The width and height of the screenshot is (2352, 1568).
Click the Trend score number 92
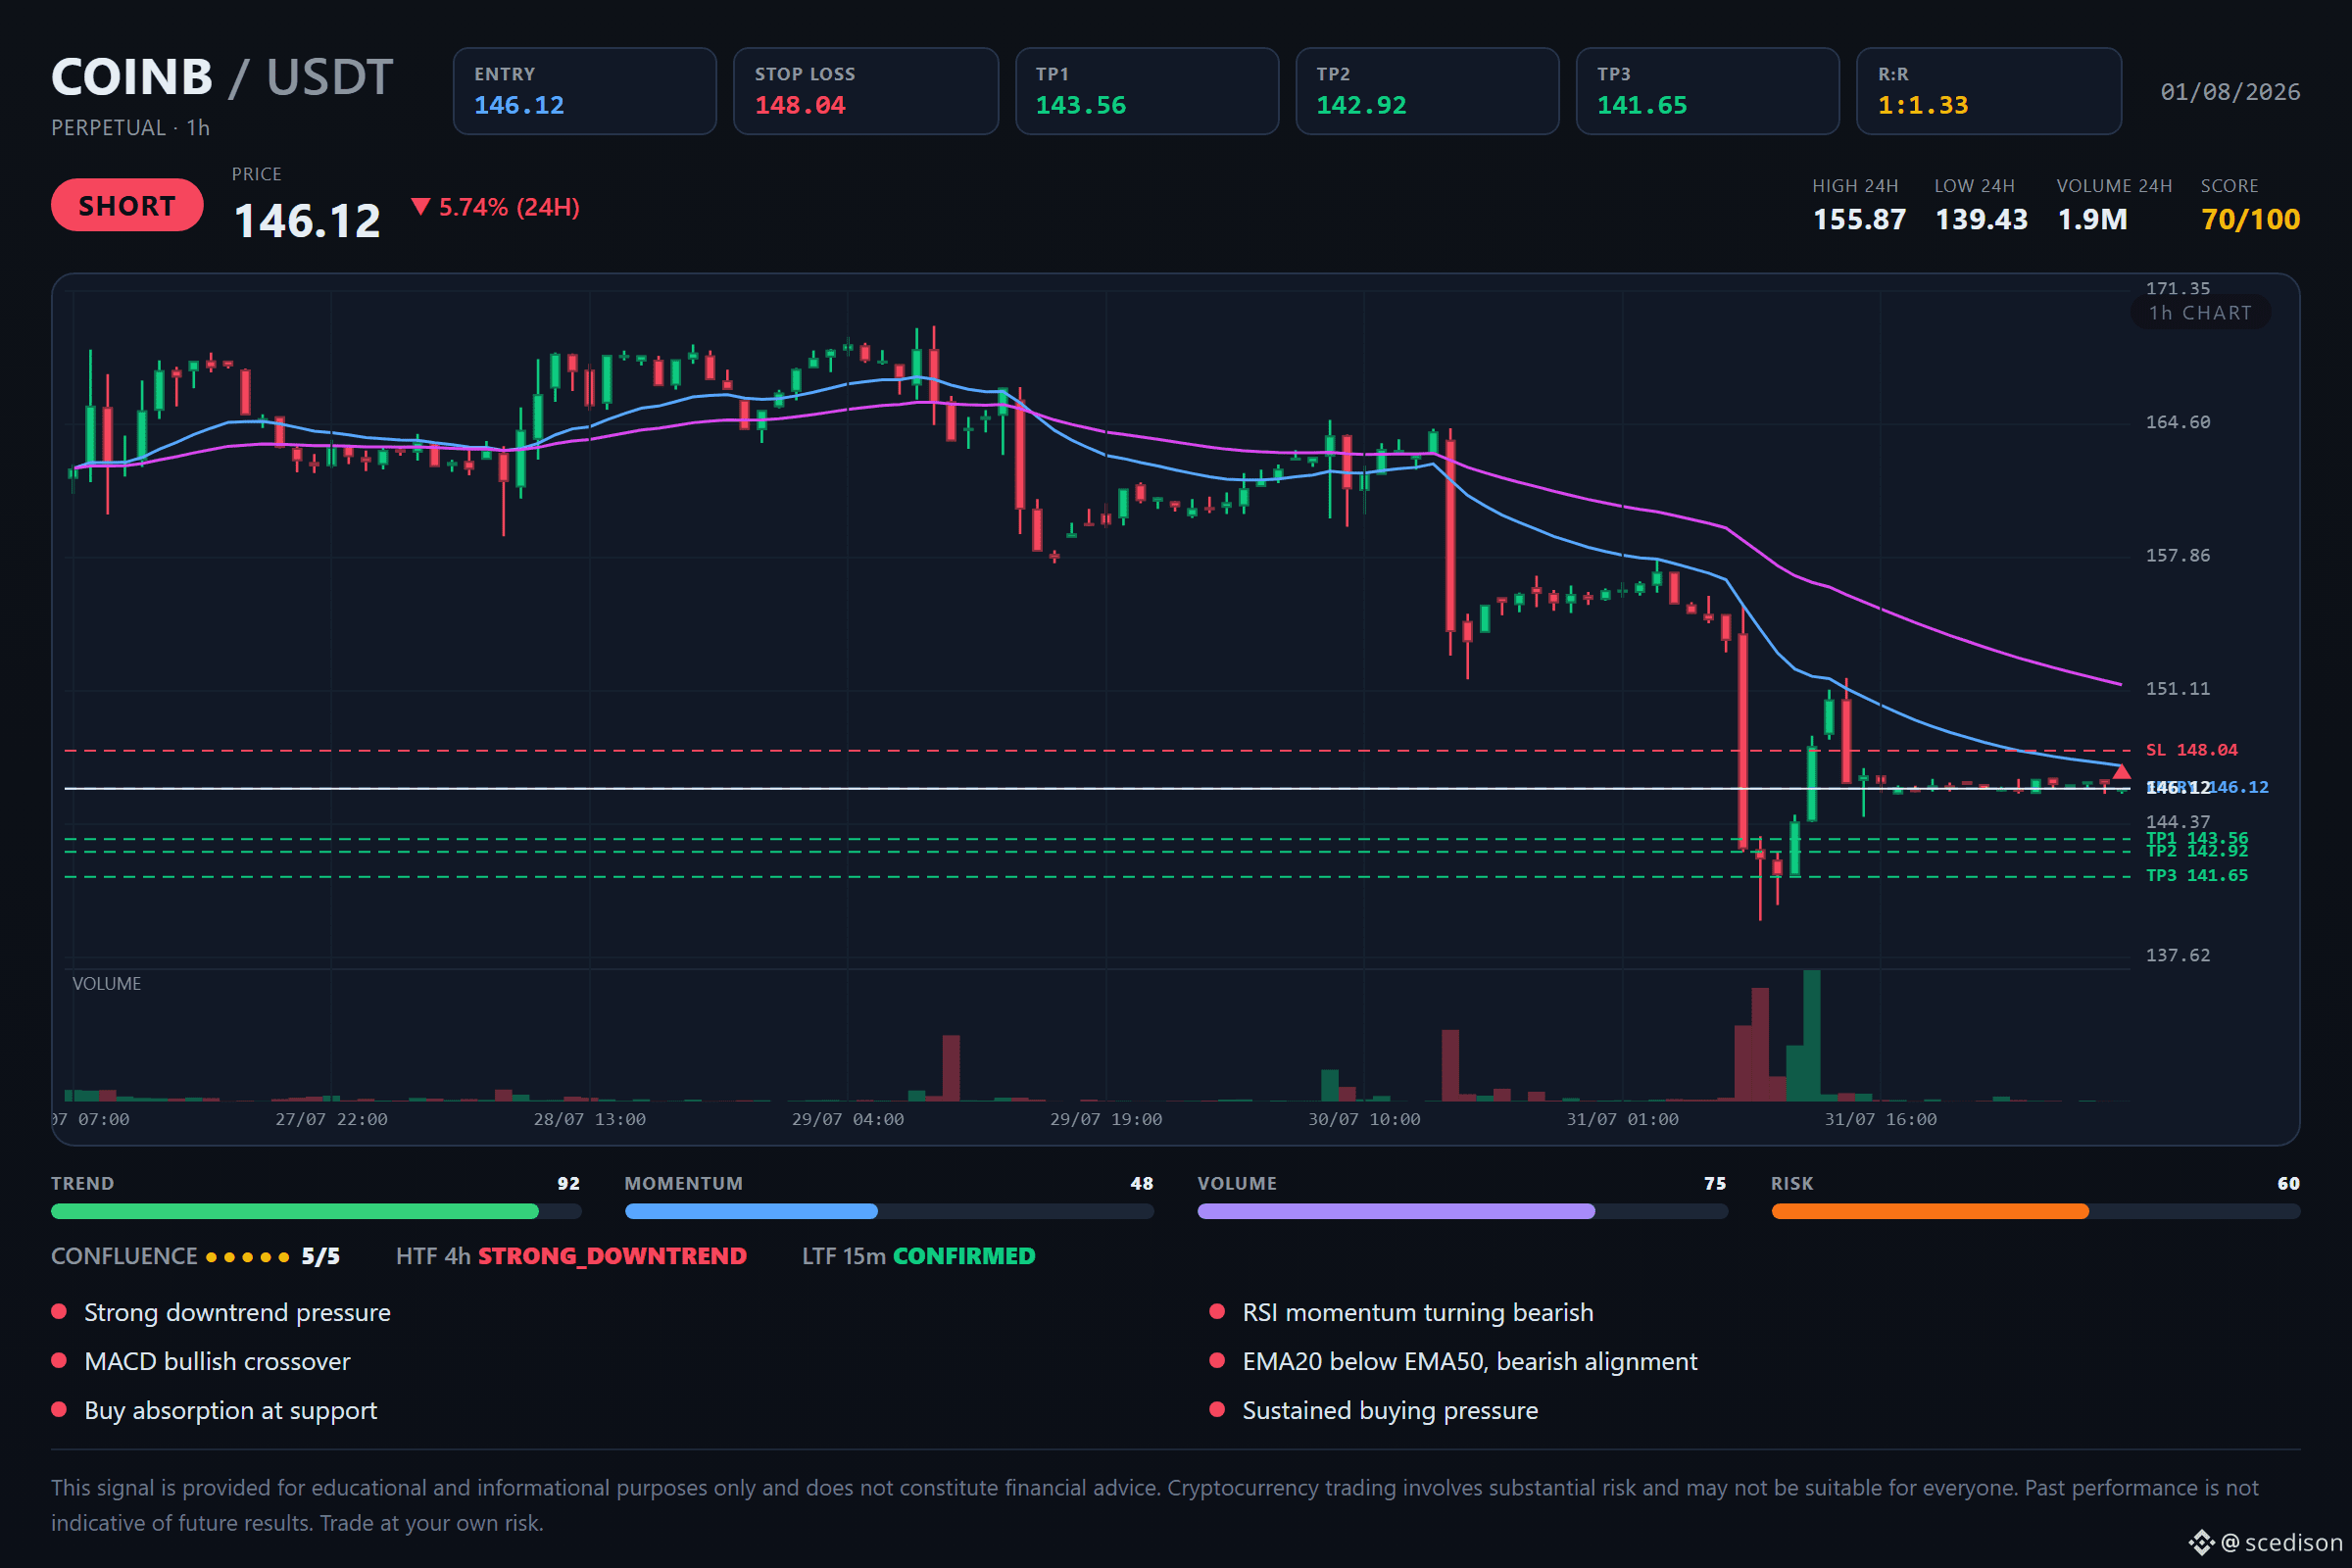(569, 1184)
